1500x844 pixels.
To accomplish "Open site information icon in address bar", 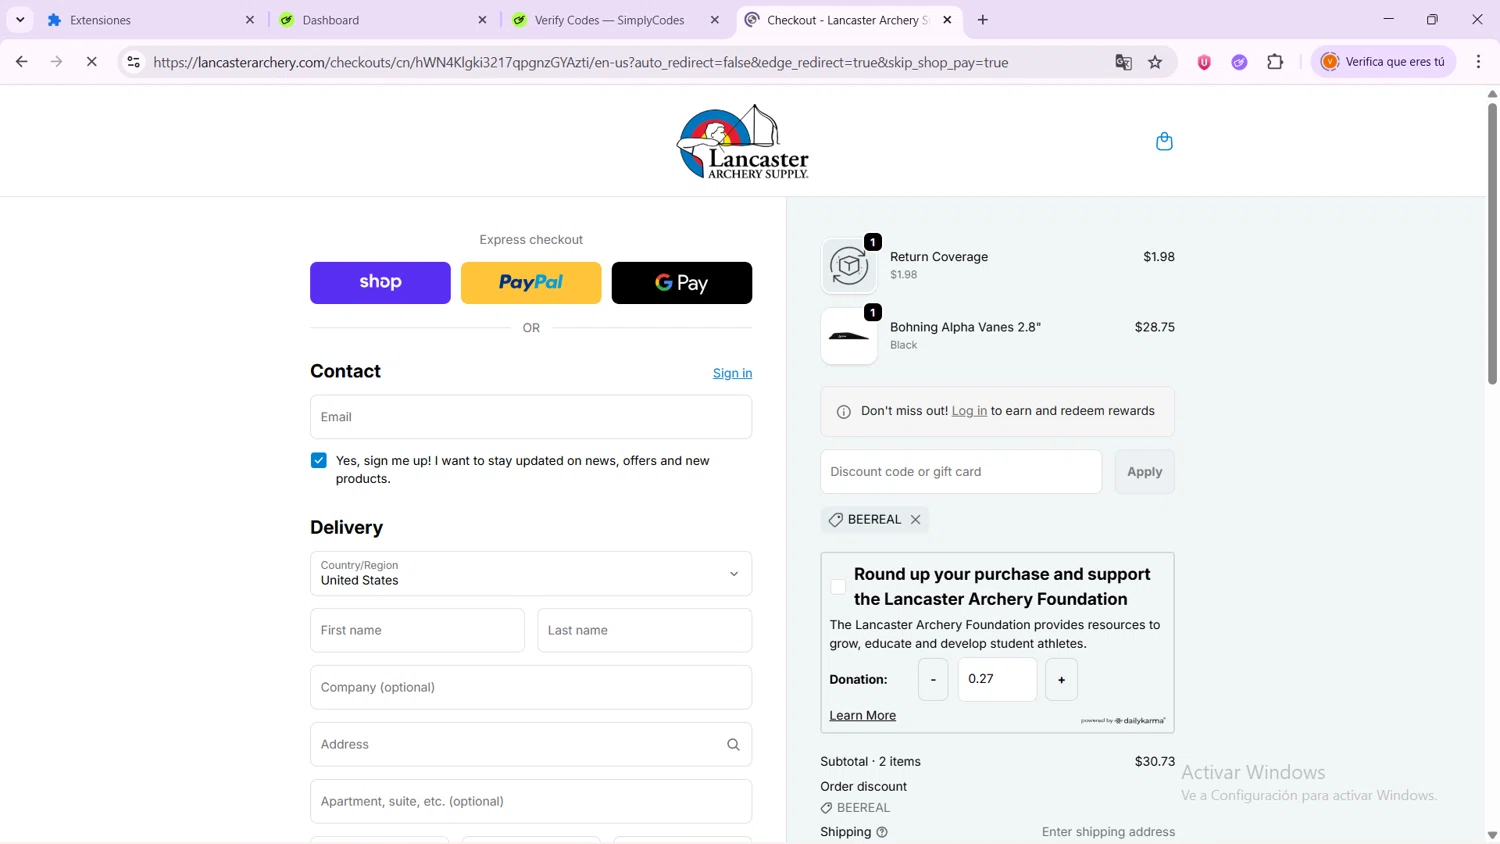I will 133,62.
